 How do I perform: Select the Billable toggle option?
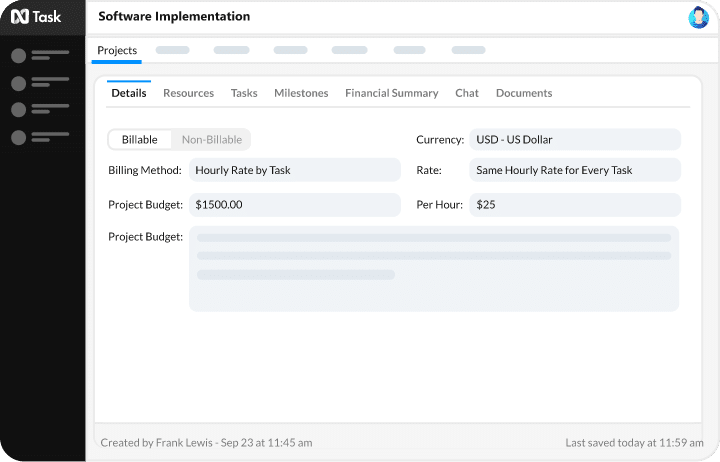coord(140,140)
